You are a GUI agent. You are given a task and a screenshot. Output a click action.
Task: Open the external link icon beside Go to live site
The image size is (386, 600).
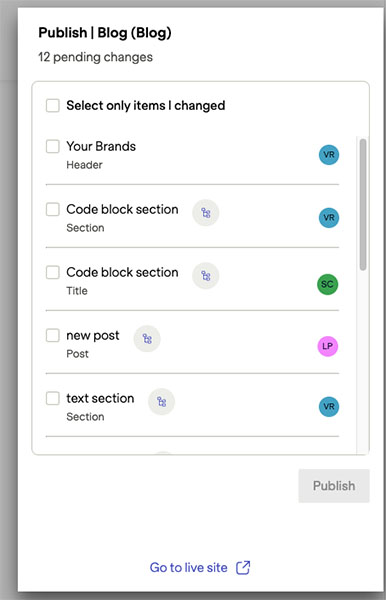[243, 567]
